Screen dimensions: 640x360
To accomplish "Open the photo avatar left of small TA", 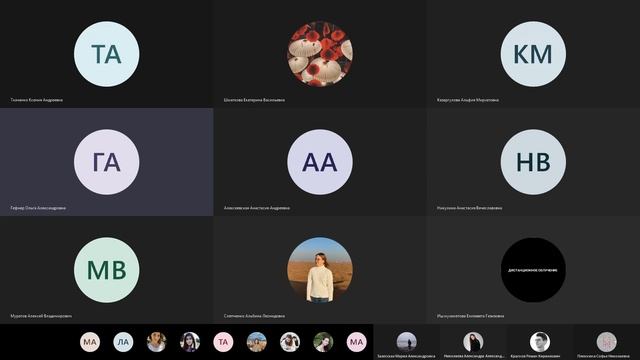I will 190,342.
